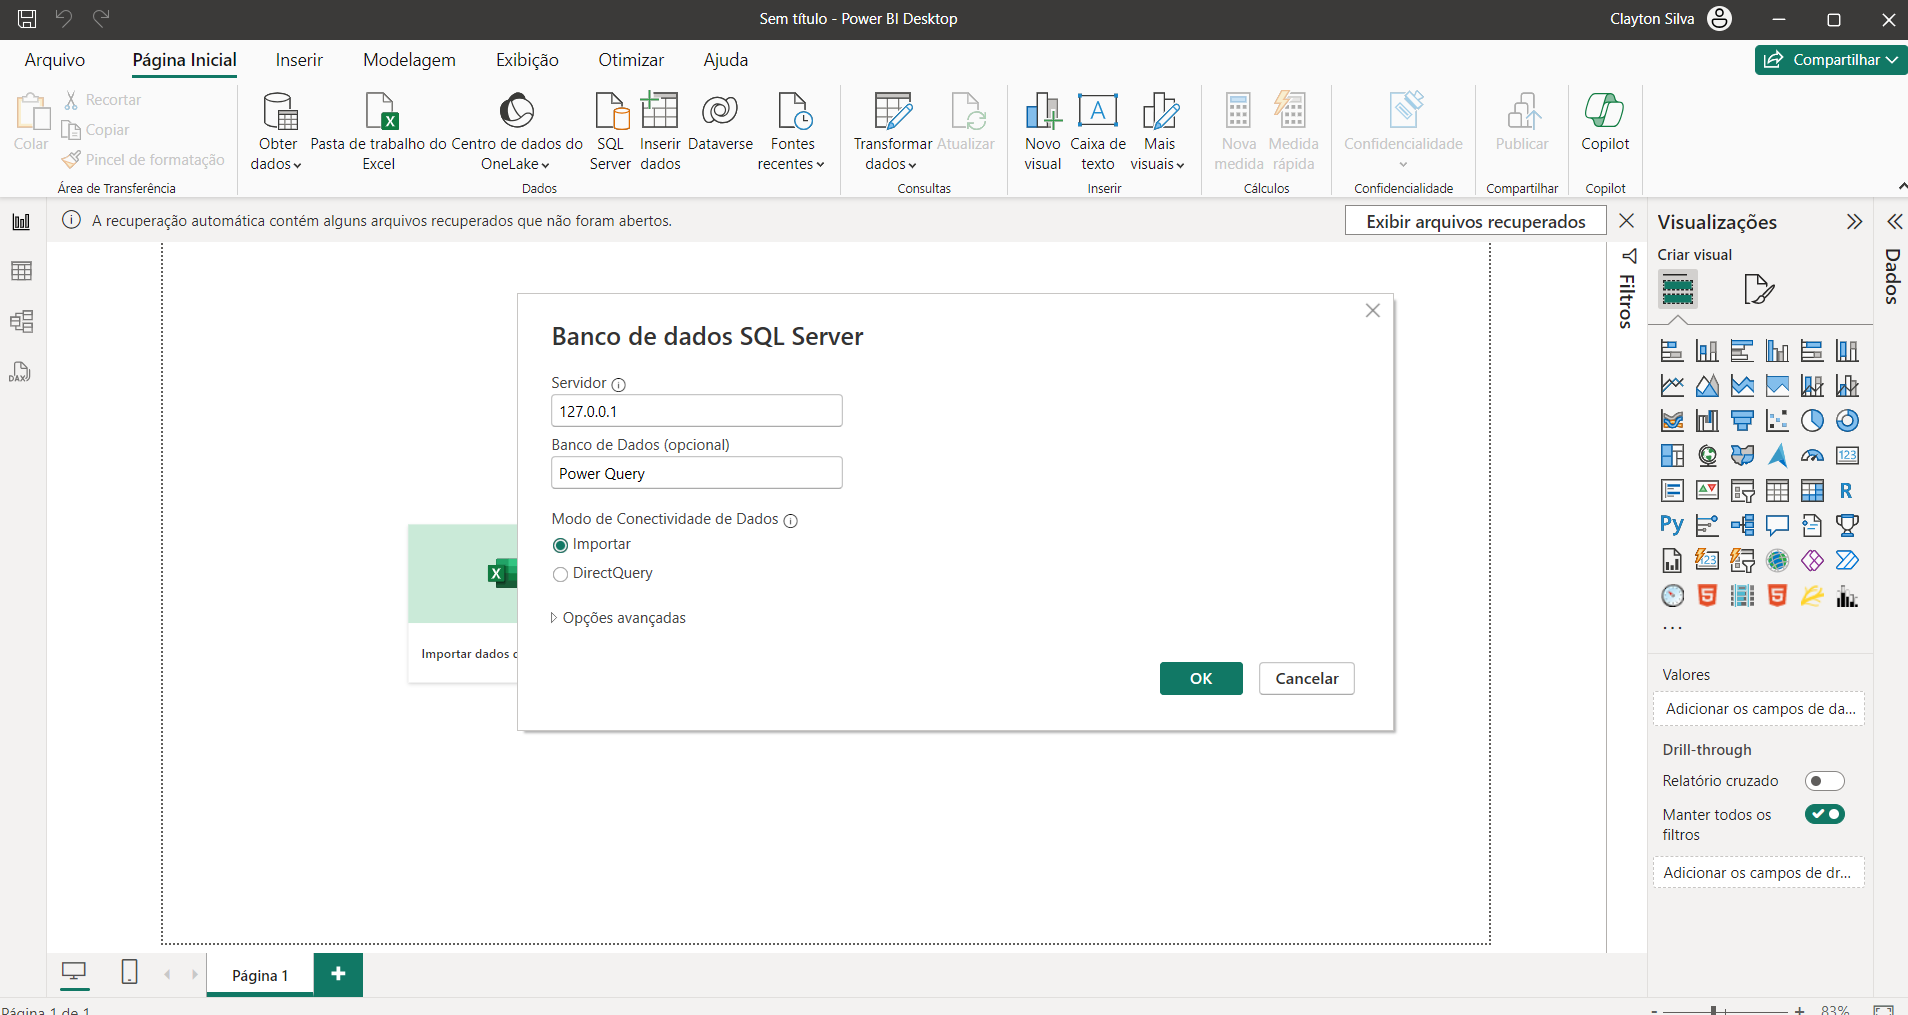Click Novo visual button
Viewport: 1908px width, 1015px height.
(1042, 132)
